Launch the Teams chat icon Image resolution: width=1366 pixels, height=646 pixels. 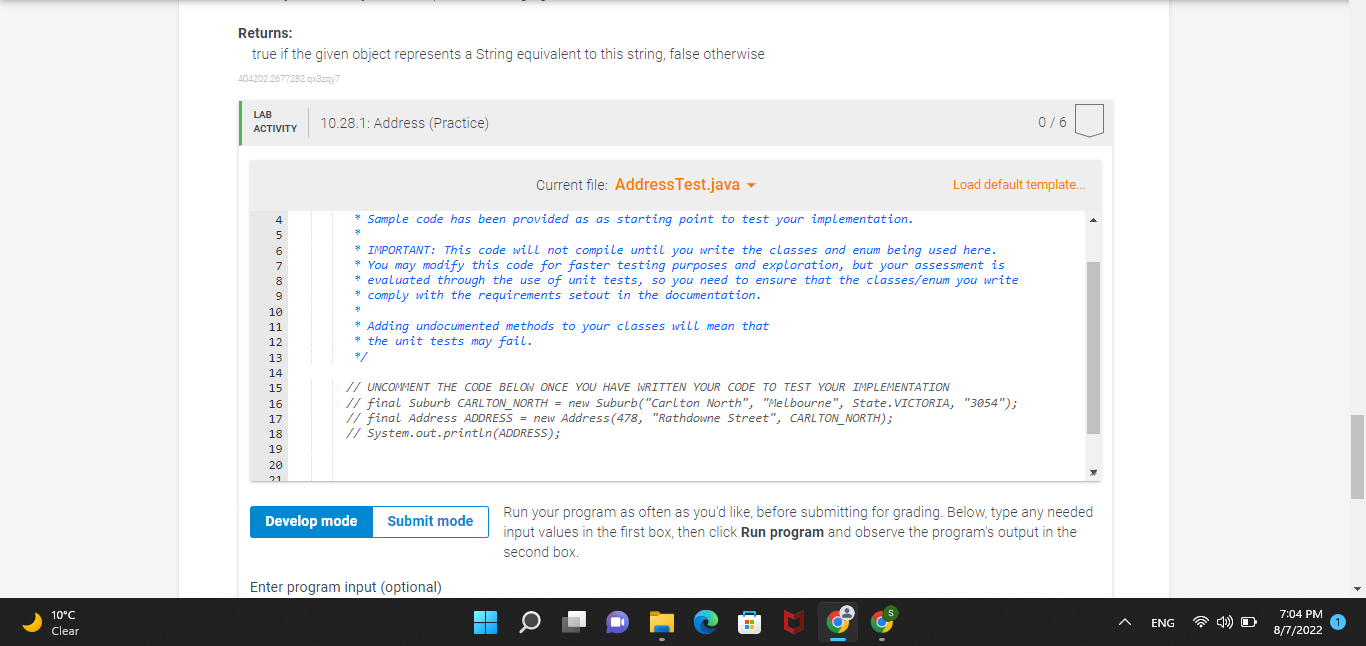point(618,622)
